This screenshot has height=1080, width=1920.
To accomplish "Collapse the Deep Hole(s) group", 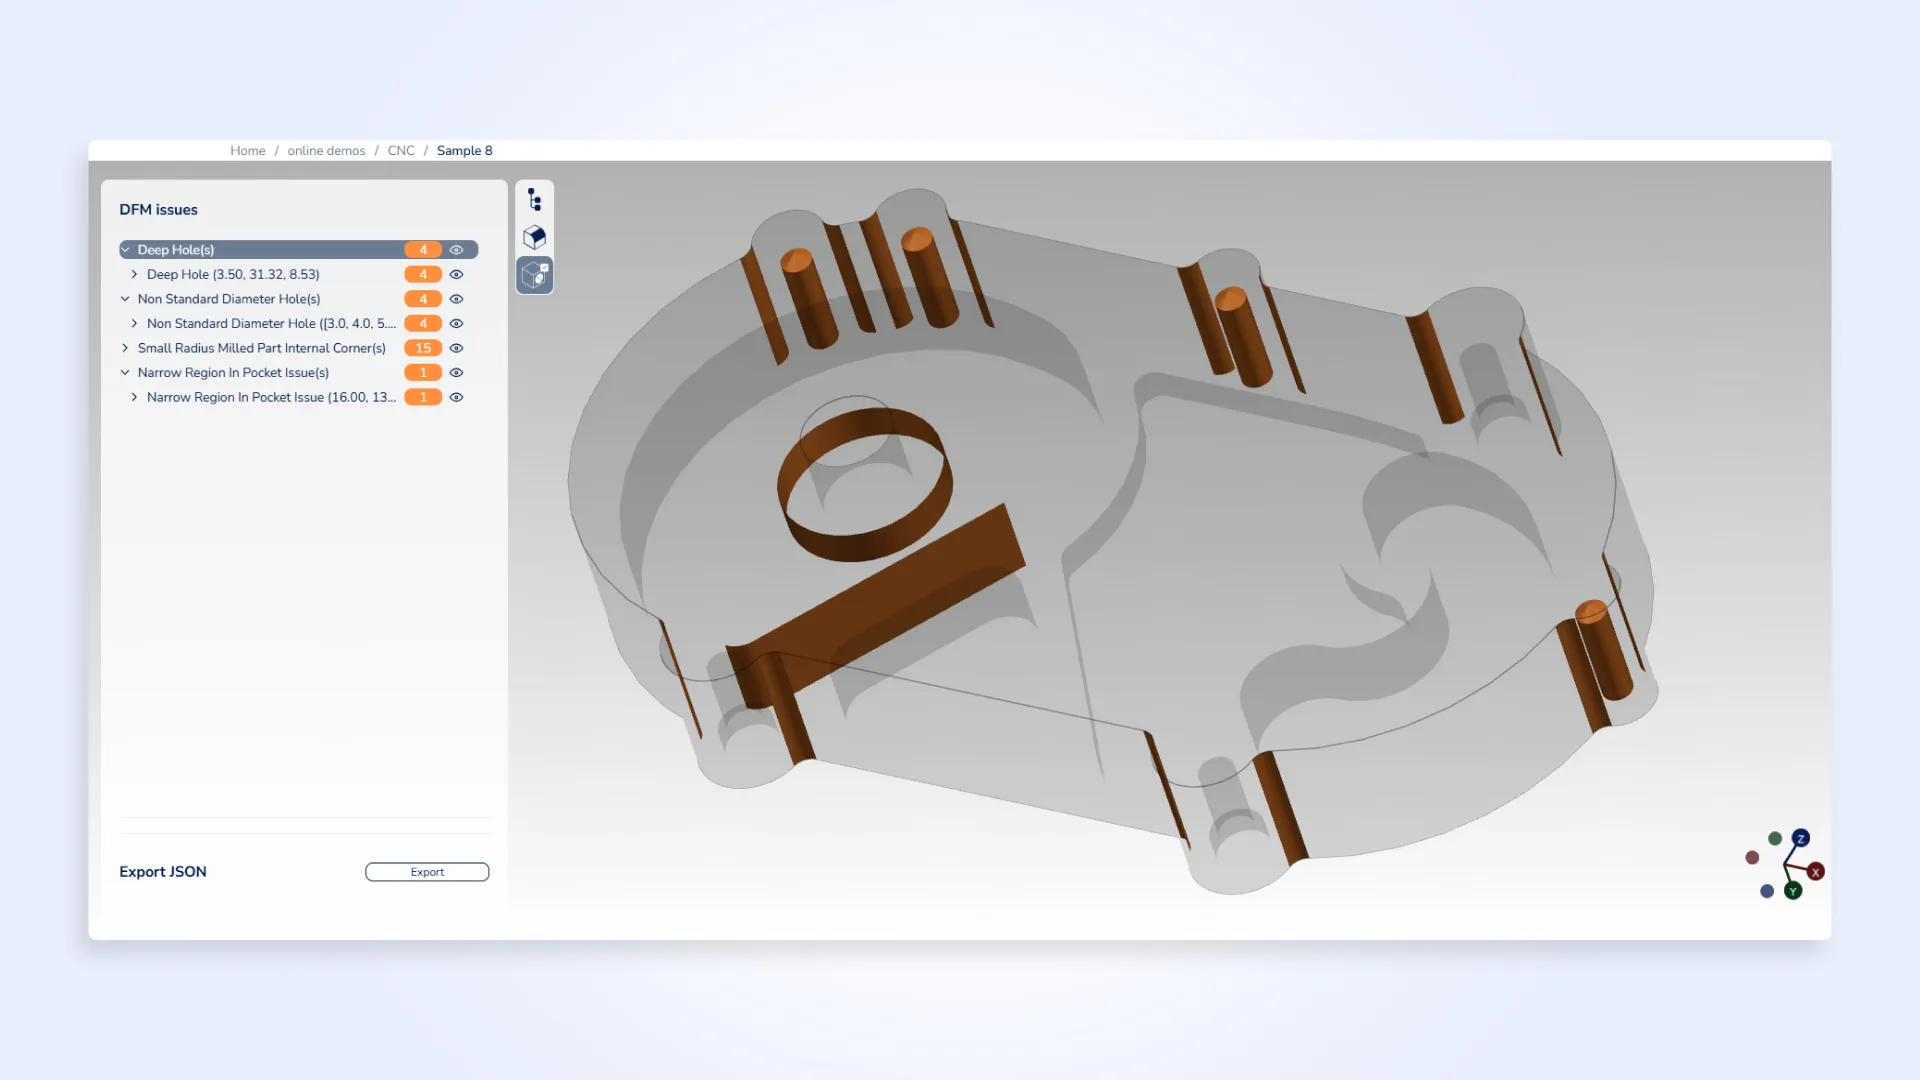I will [126, 249].
